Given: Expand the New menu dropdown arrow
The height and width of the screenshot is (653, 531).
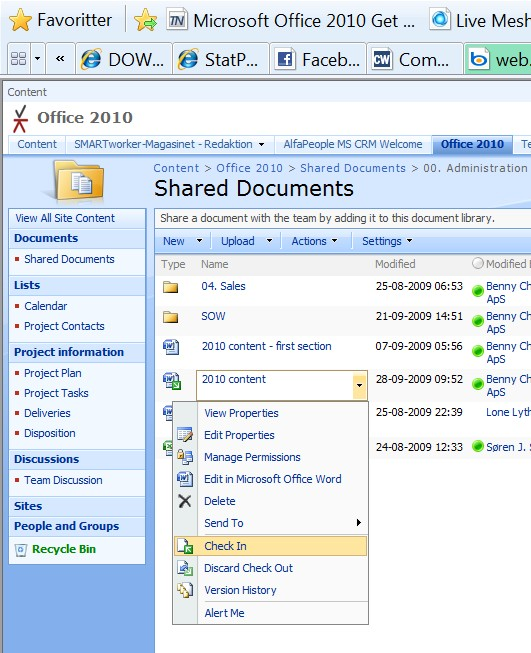Looking at the screenshot, I should (x=199, y=241).
